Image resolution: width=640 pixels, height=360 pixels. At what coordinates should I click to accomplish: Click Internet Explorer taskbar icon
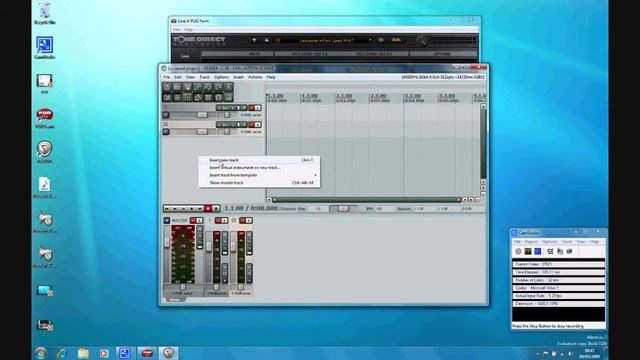coord(62,353)
